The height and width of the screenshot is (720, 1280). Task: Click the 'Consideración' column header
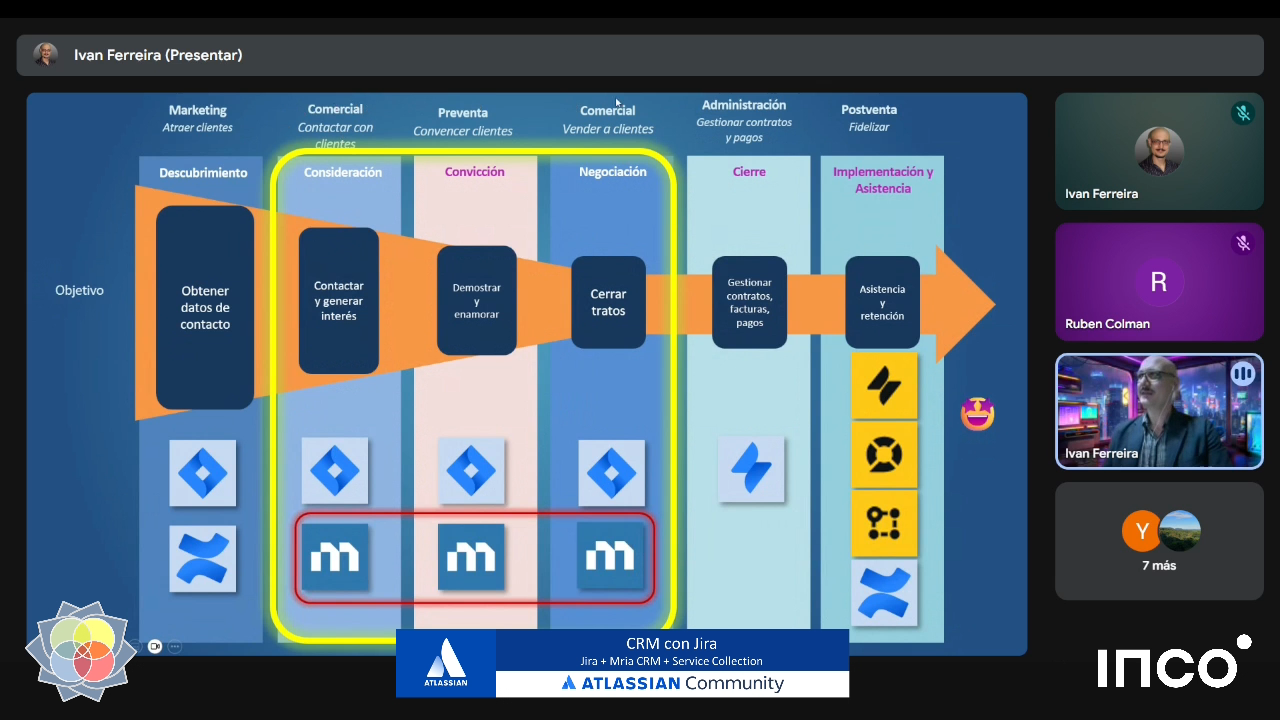tap(343, 172)
